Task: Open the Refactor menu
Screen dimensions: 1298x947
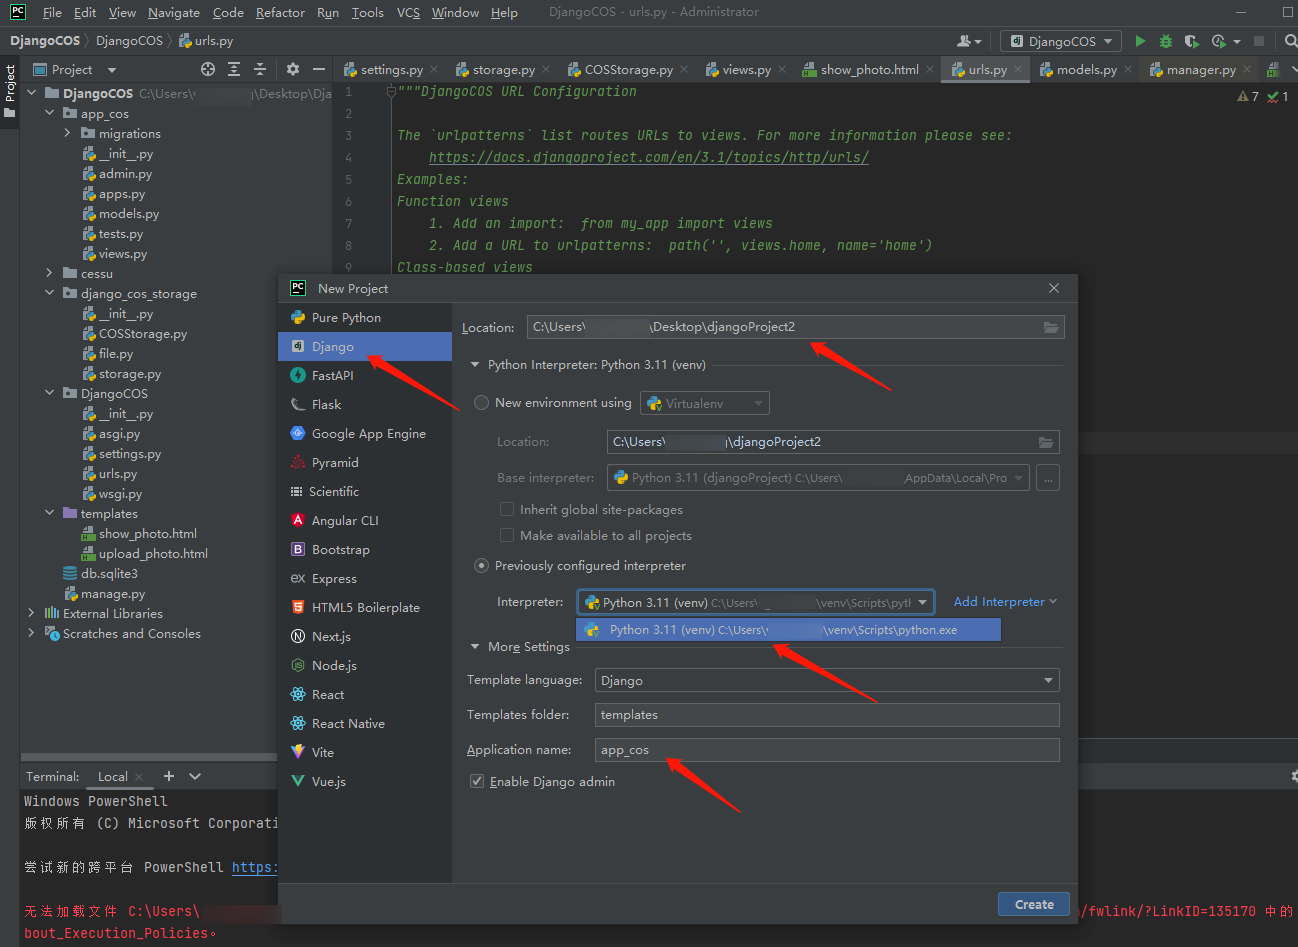Action: pos(280,13)
